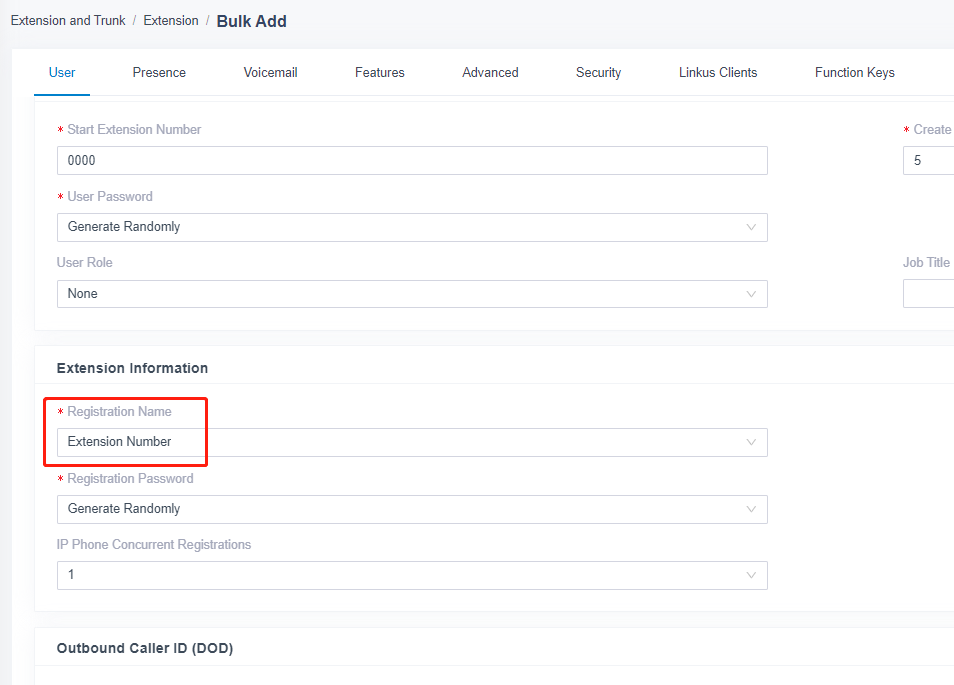Click the Registration Password chevron icon
The image size is (954, 685).
point(751,509)
